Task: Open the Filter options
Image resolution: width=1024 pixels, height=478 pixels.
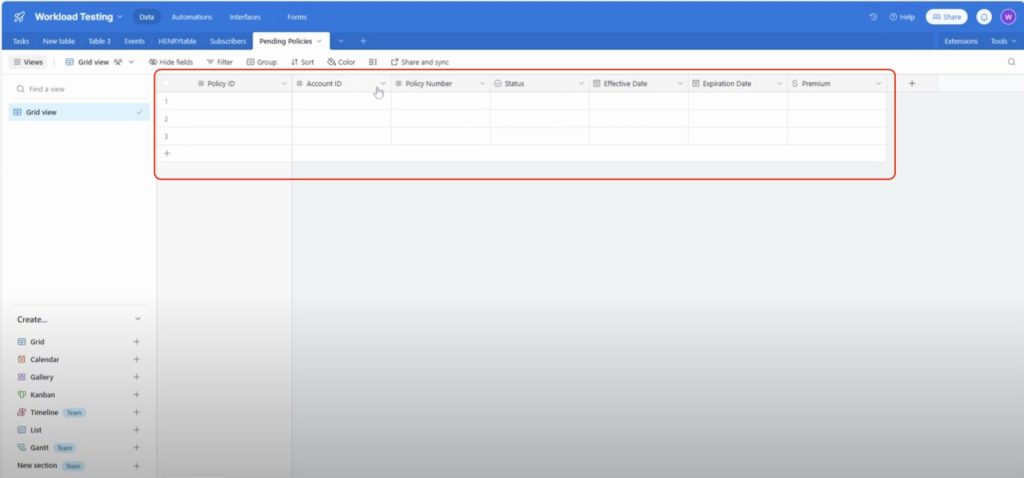Action: (x=219, y=62)
